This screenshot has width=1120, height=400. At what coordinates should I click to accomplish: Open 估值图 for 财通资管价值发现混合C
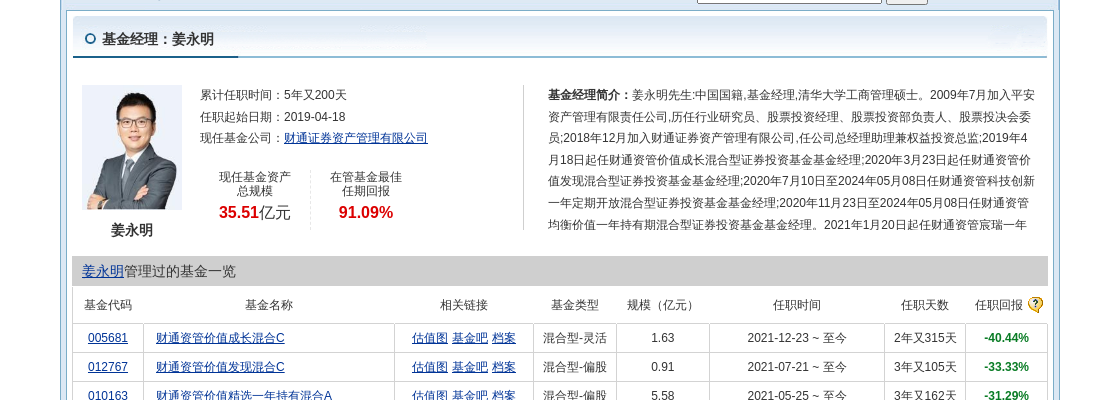point(430,367)
